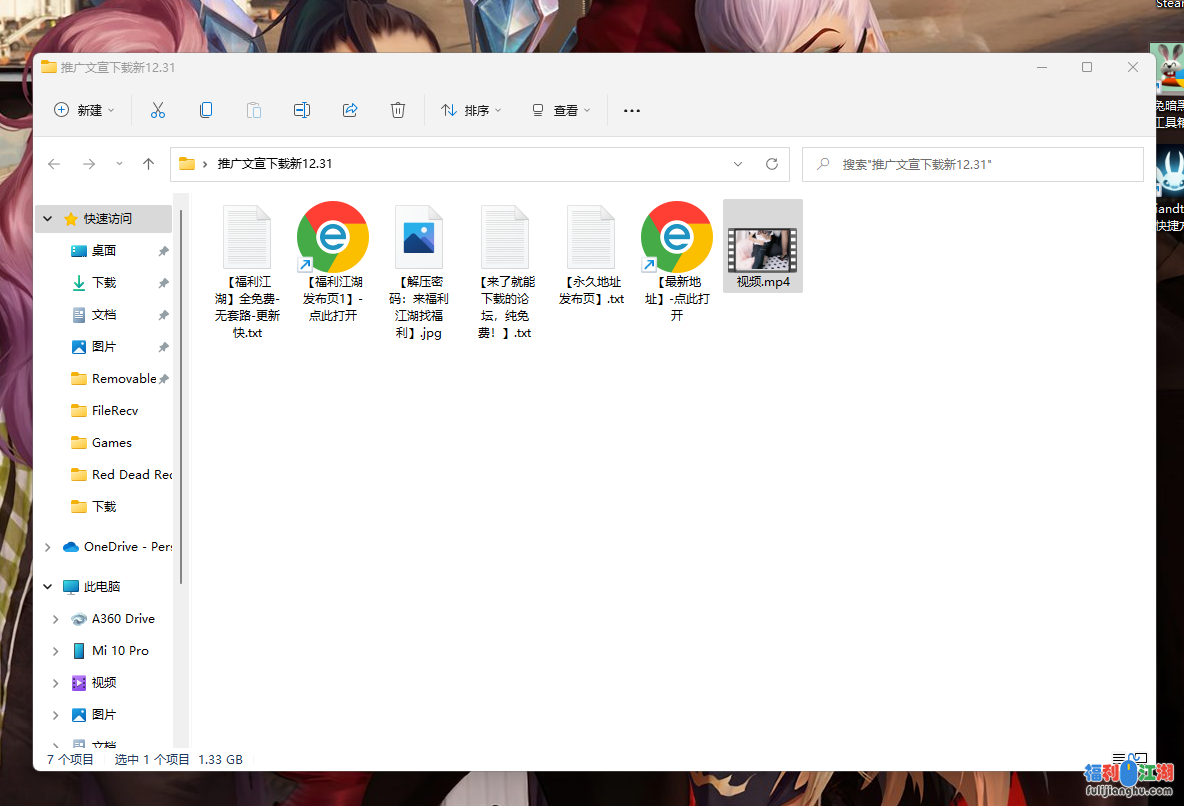
Task: Expand address bar history dropdown
Action: pyautogui.click(x=738, y=164)
